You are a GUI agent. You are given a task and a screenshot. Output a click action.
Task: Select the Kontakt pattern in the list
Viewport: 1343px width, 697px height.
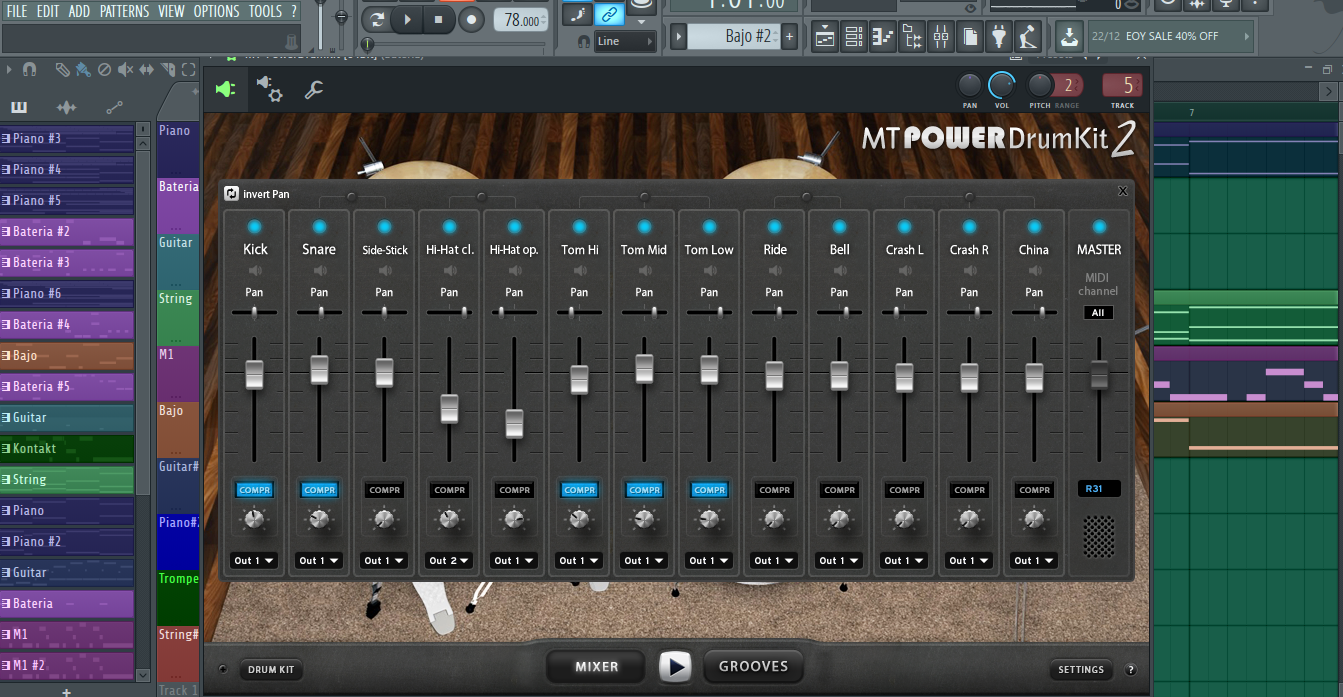click(67, 449)
